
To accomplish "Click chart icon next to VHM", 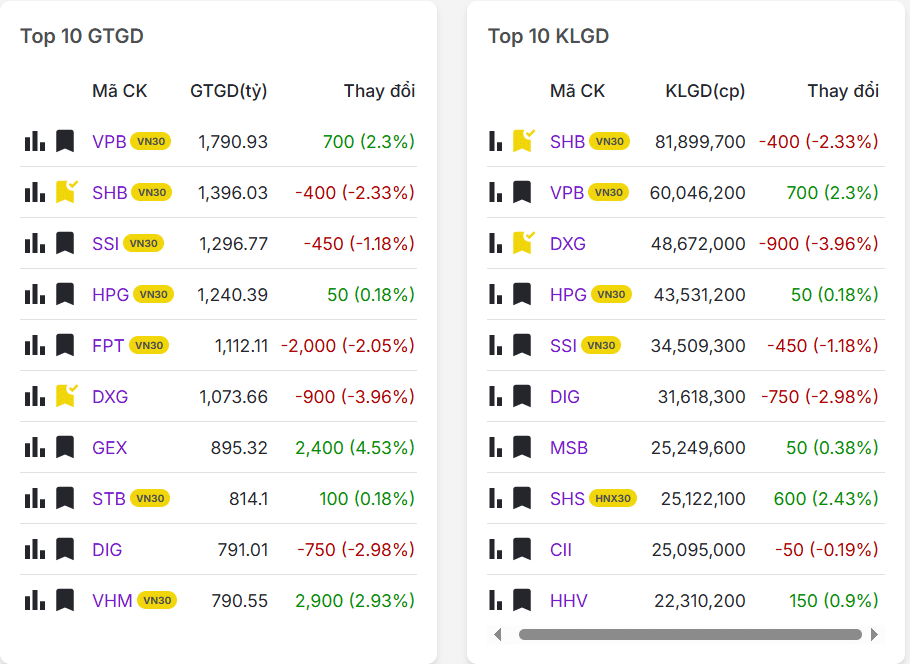I will [x=35, y=600].
